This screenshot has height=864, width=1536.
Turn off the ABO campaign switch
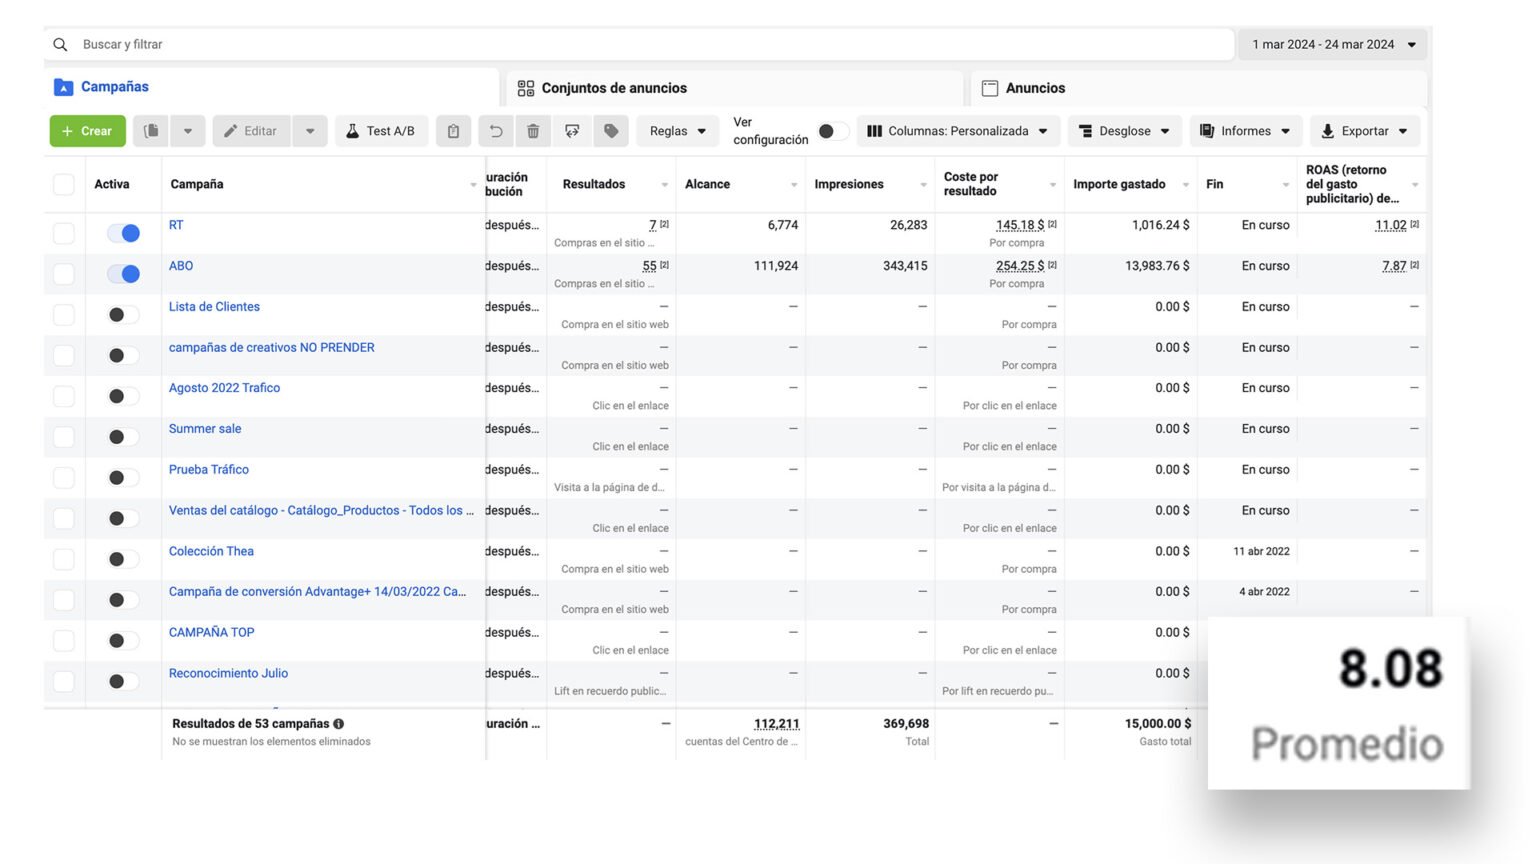coord(123,274)
